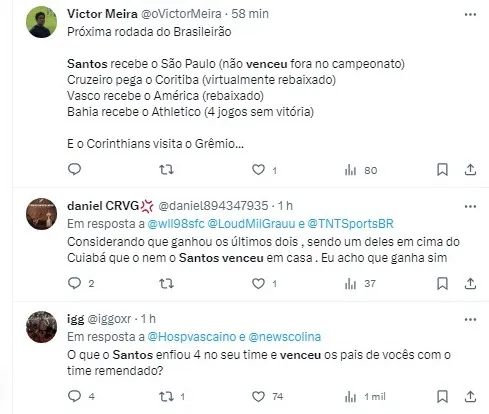Retweet daniel CRVG's reply
This screenshot has height=414, width=489.
166,284
